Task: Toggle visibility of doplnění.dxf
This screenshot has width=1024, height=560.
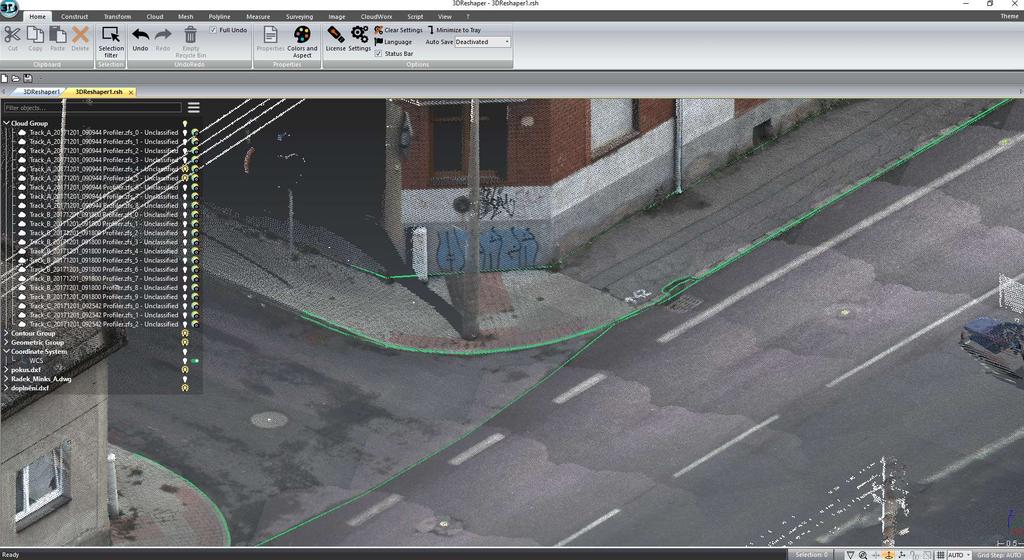Action: [185, 388]
